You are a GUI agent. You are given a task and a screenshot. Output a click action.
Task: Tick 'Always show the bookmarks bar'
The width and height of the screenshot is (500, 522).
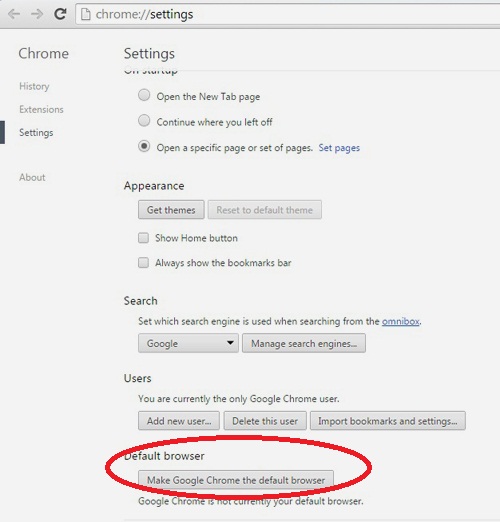tap(144, 263)
